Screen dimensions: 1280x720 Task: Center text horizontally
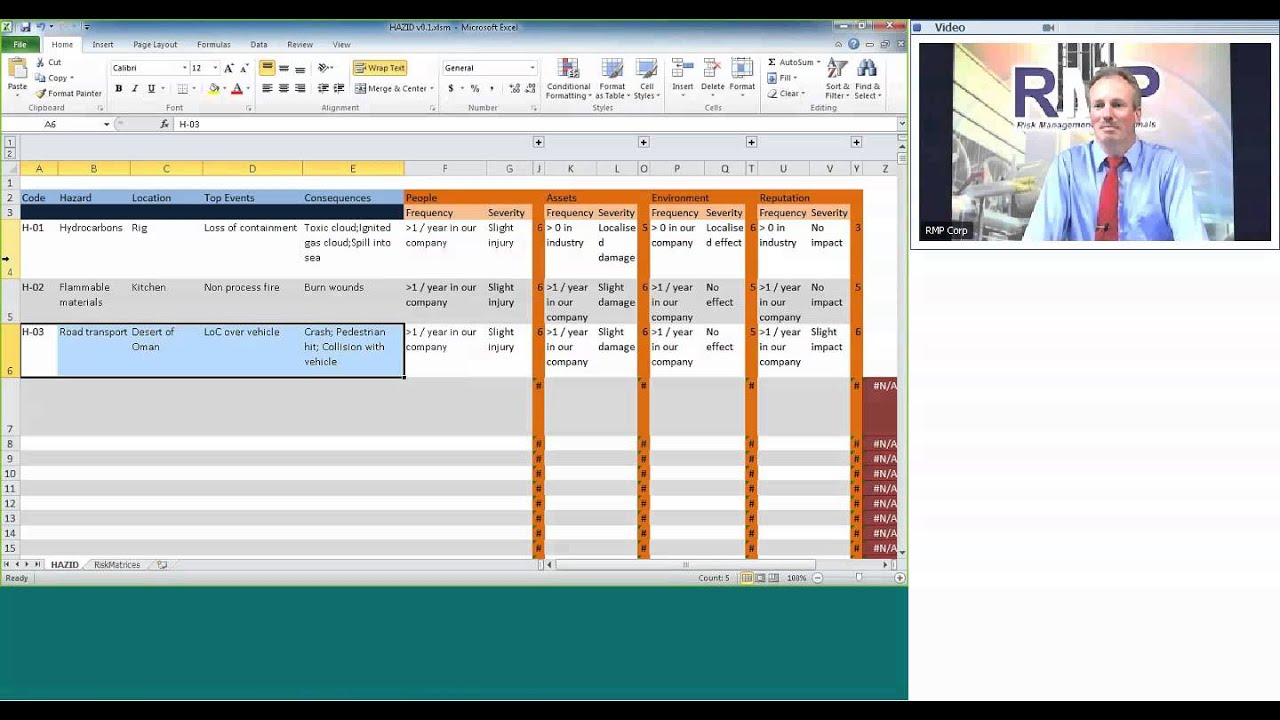[284, 89]
